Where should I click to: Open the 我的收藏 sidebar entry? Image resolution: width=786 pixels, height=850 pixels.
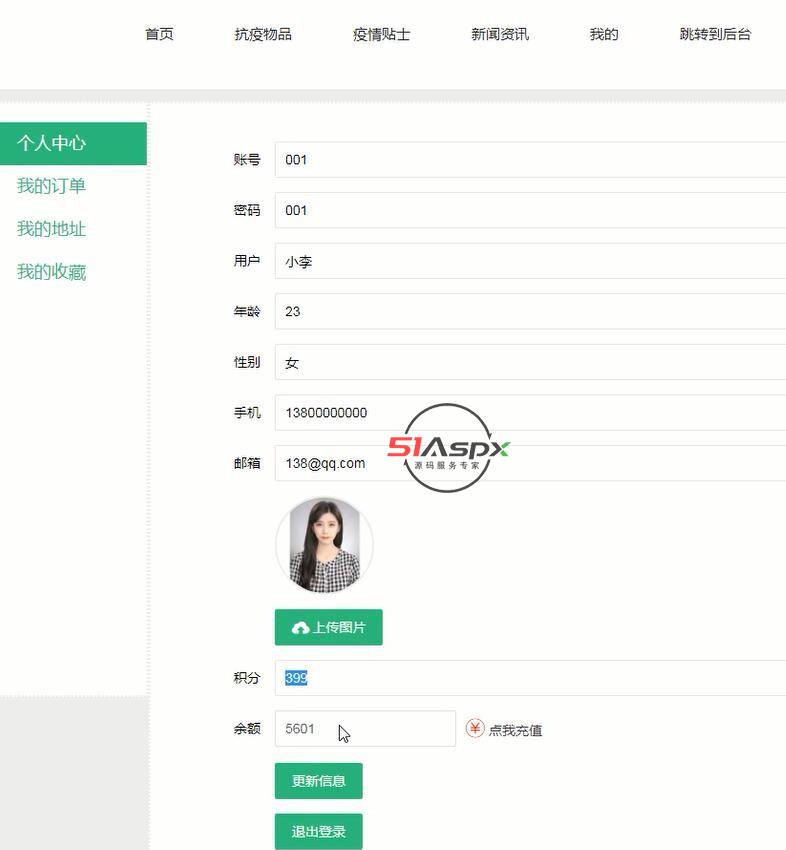click(x=51, y=272)
